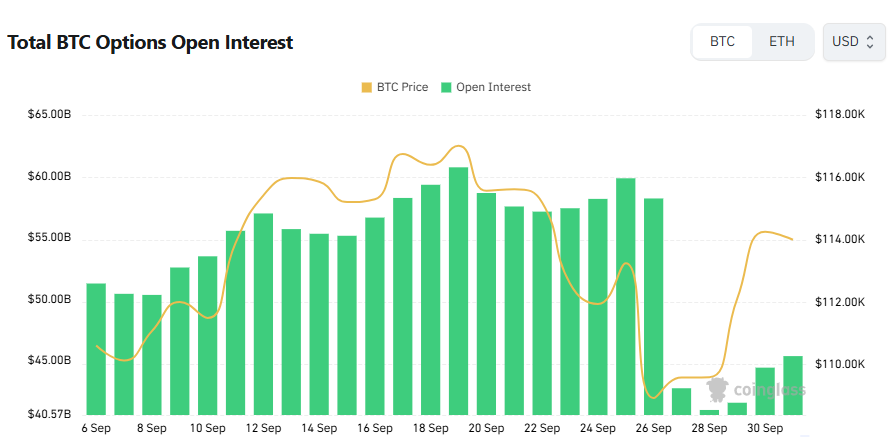Select the shortest bar at 28 Sep

pyautogui.click(x=709, y=411)
